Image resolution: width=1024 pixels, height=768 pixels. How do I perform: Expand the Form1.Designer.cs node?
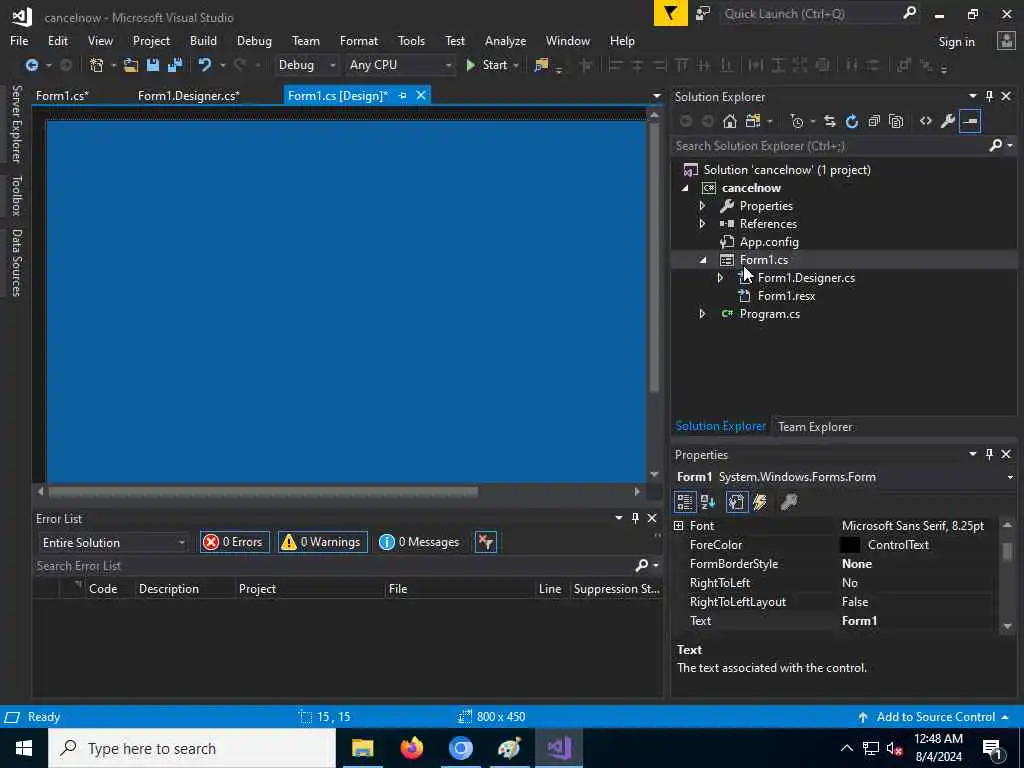[720, 278]
